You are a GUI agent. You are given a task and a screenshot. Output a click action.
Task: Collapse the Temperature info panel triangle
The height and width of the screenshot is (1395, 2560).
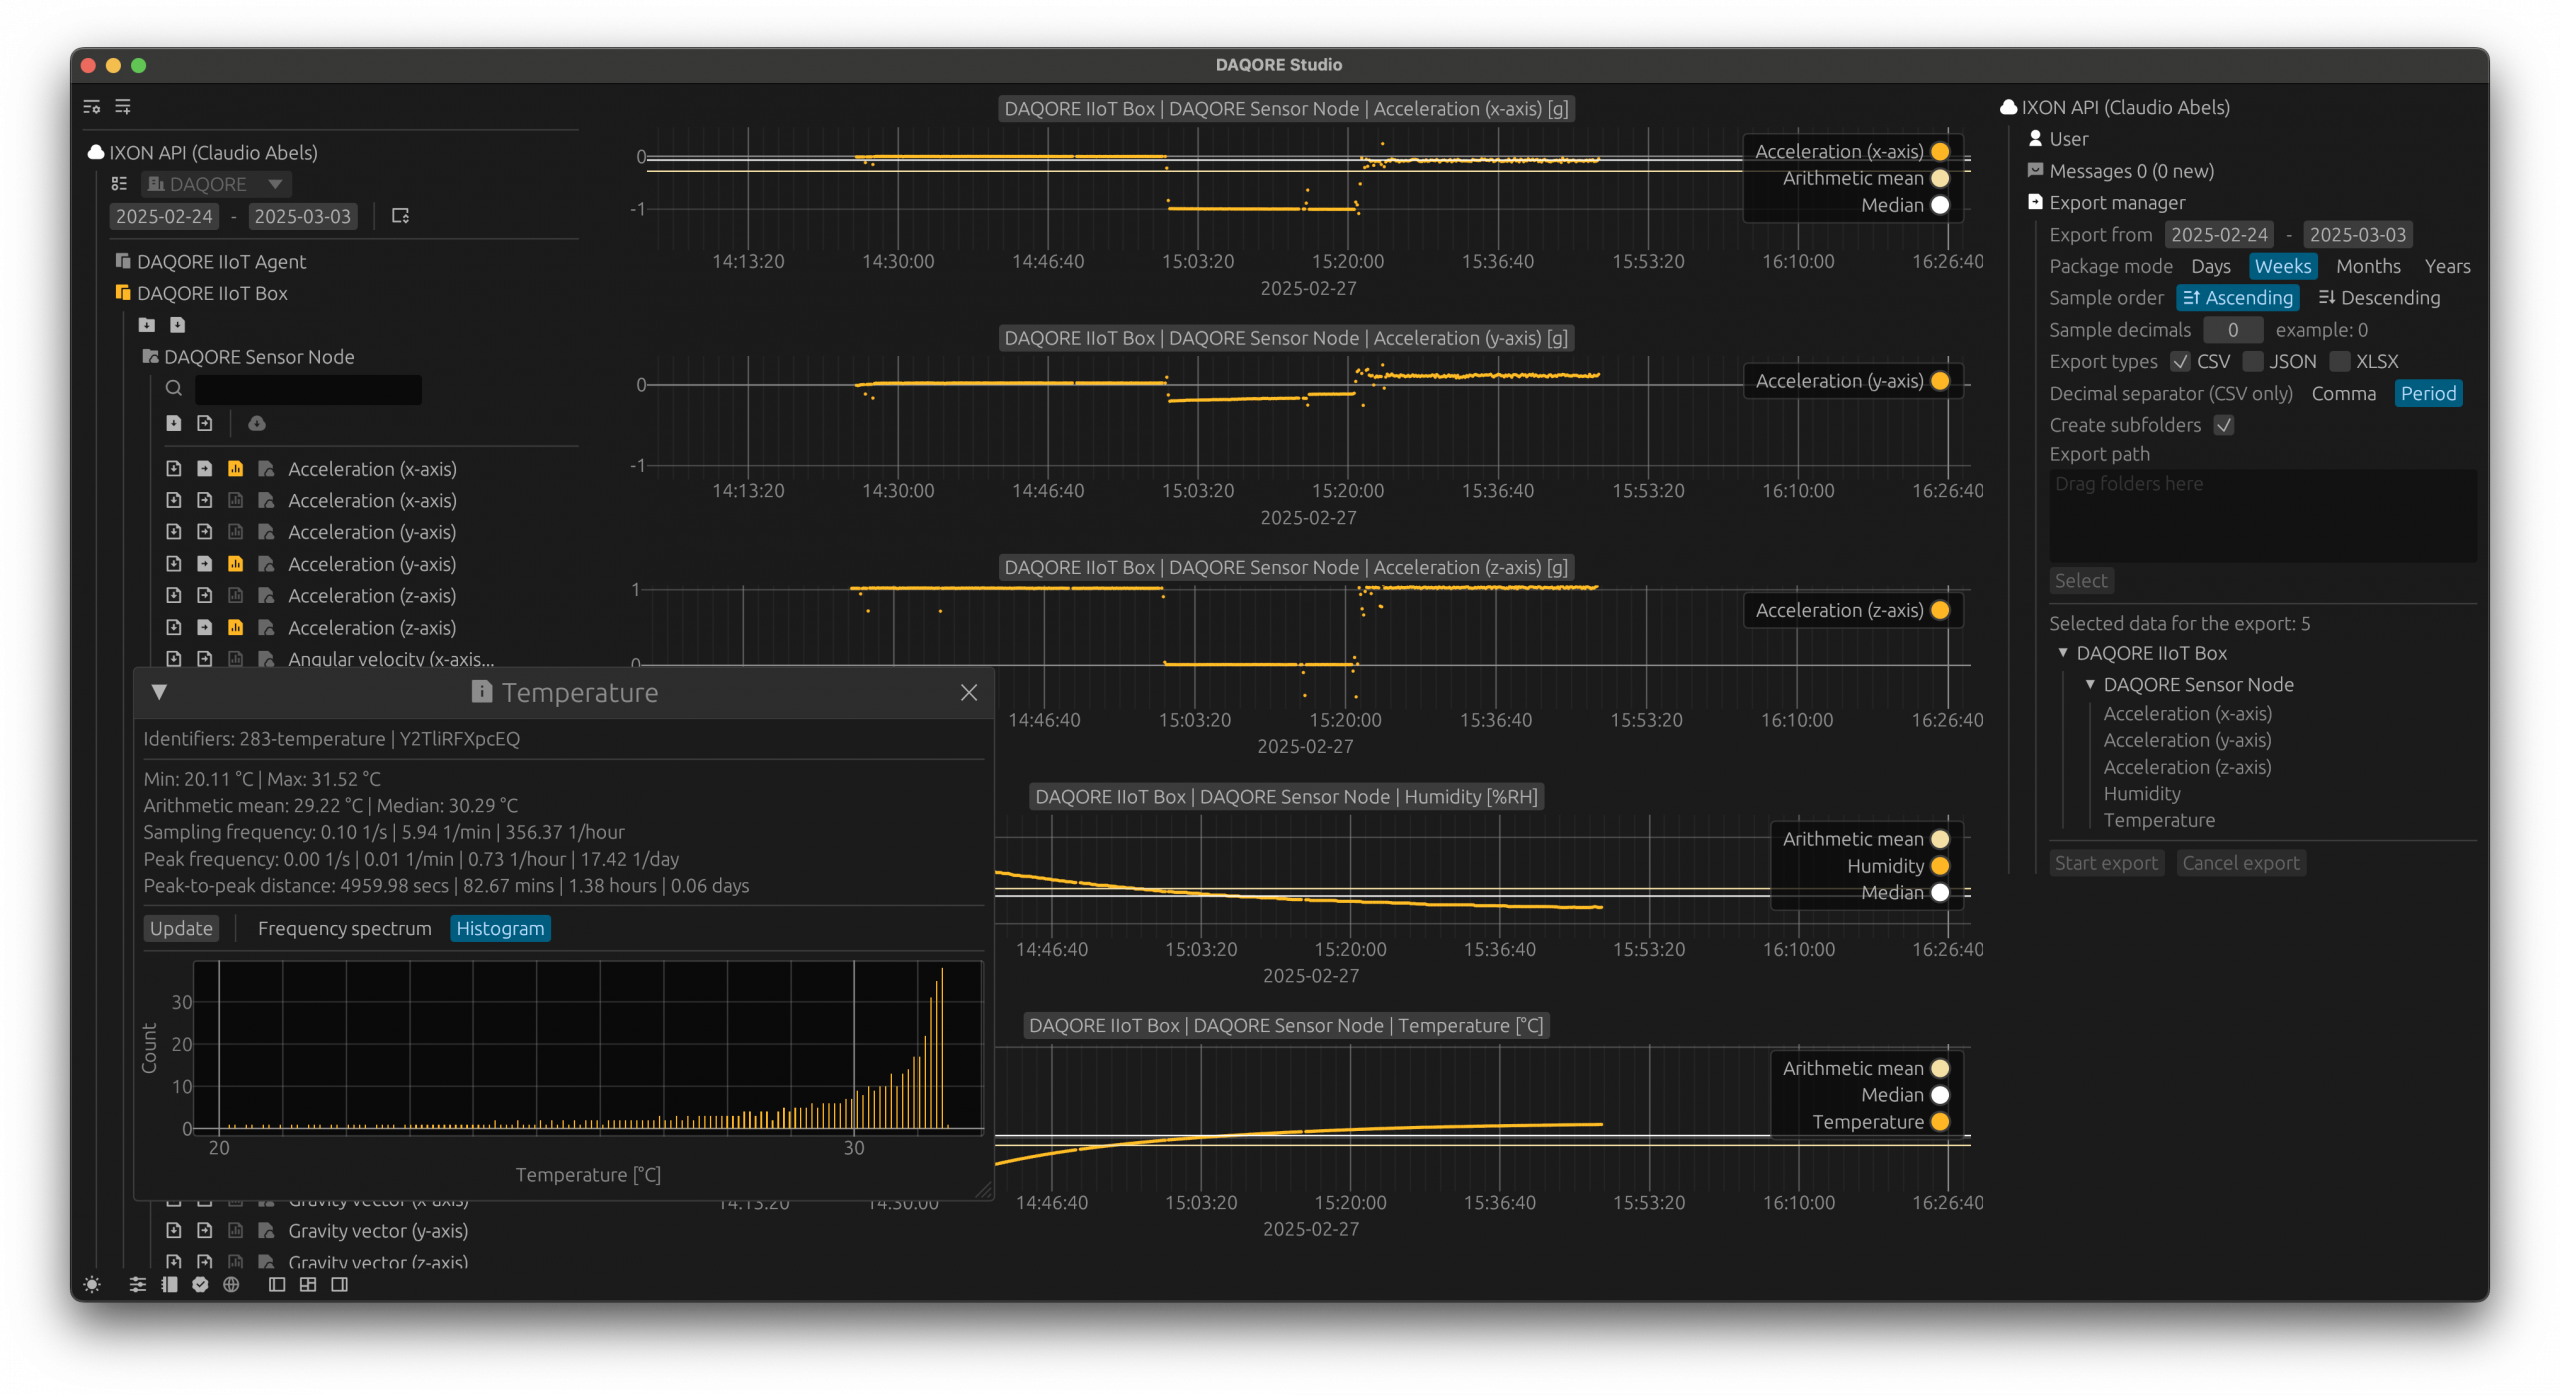tap(159, 692)
